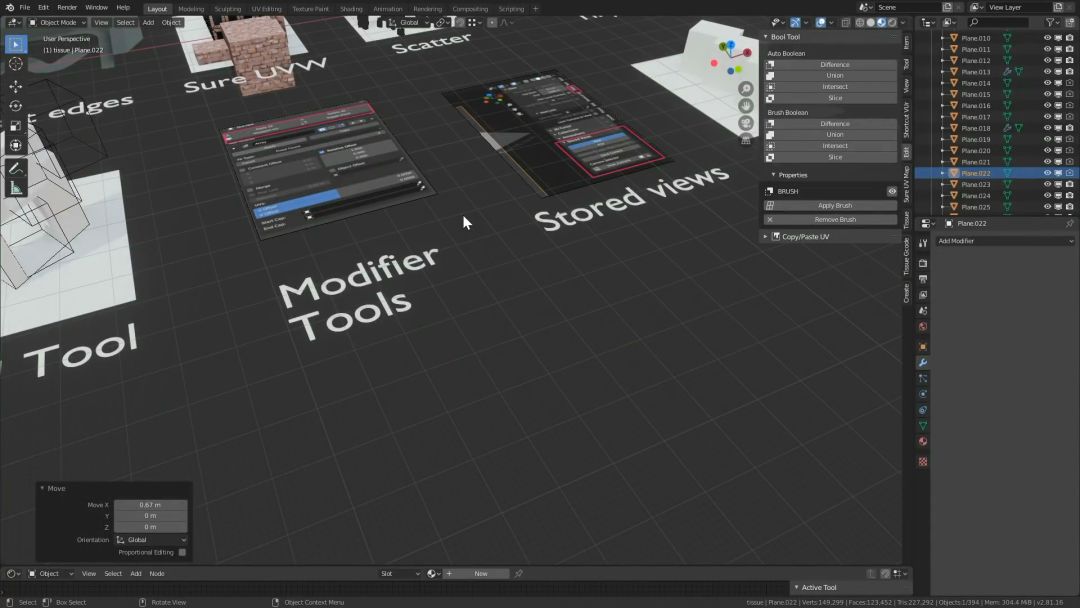Screen dimensions: 1080x608
Task: Open the Object Data properties tab icon
Action: click(923, 426)
